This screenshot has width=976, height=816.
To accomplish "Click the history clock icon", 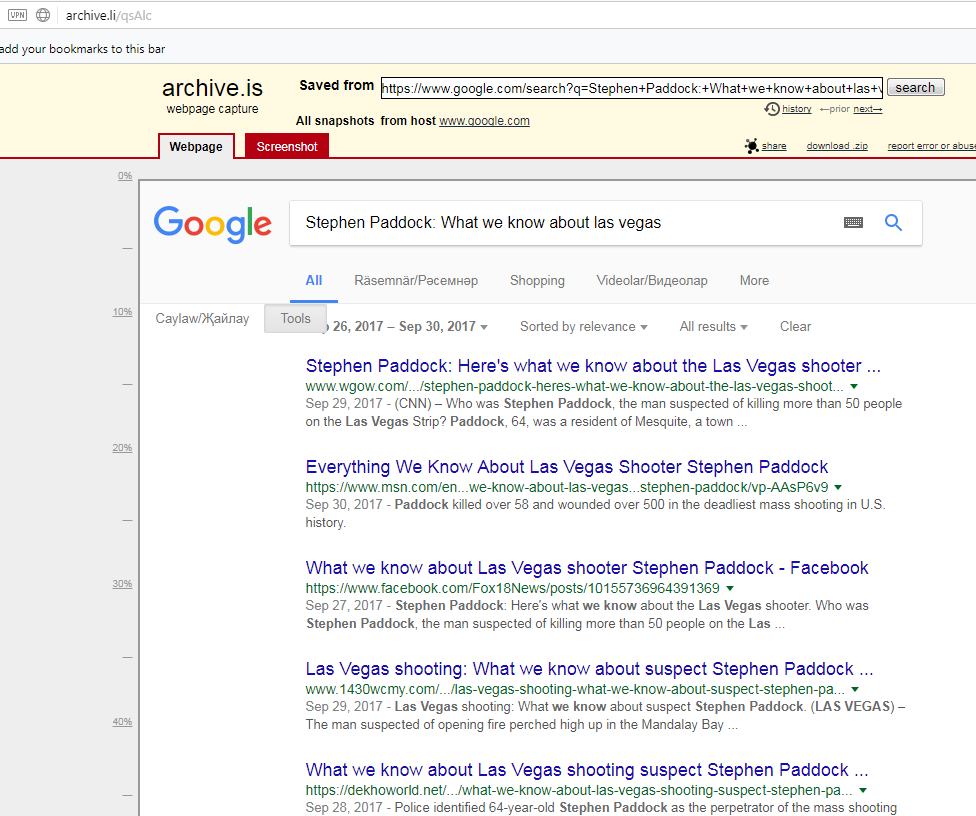I will coord(772,109).
